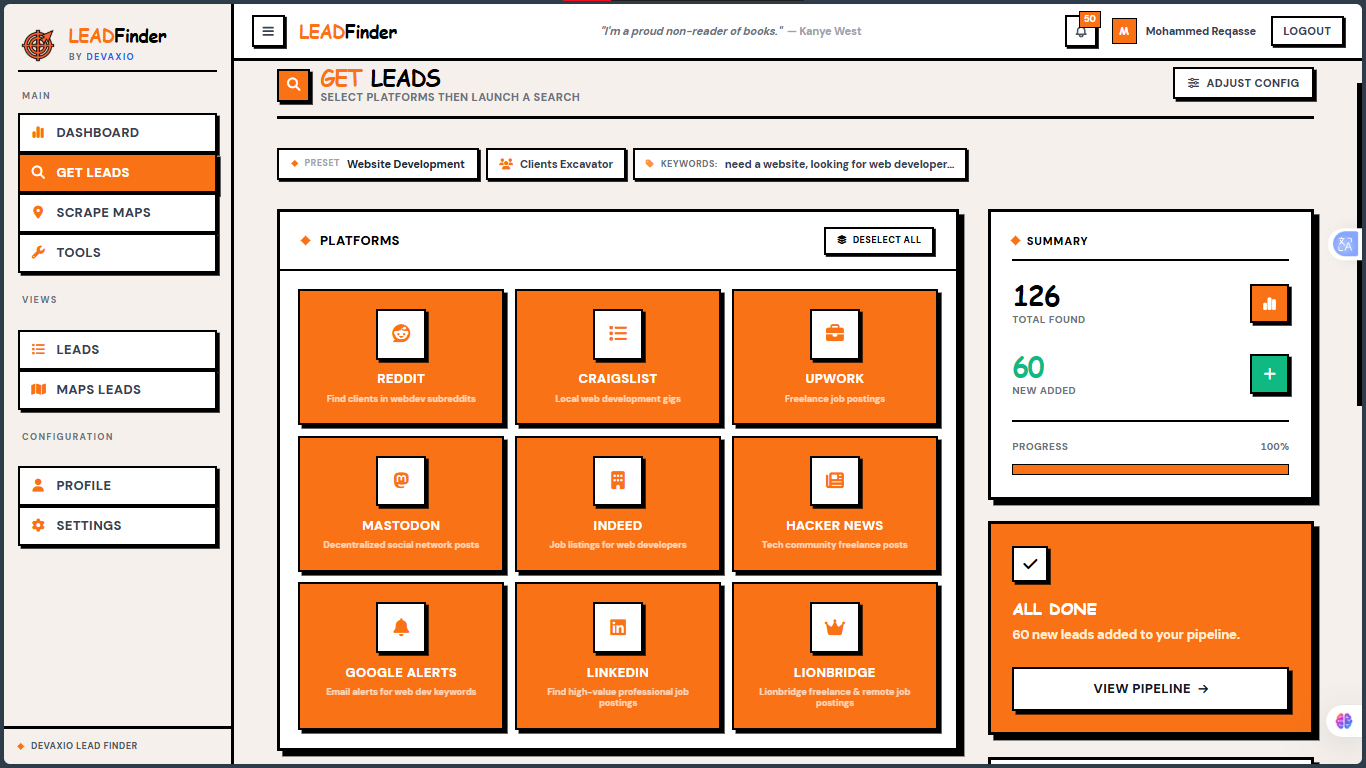The width and height of the screenshot is (1366, 768).
Task: Click the Keywords chip
Action: click(800, 164)
